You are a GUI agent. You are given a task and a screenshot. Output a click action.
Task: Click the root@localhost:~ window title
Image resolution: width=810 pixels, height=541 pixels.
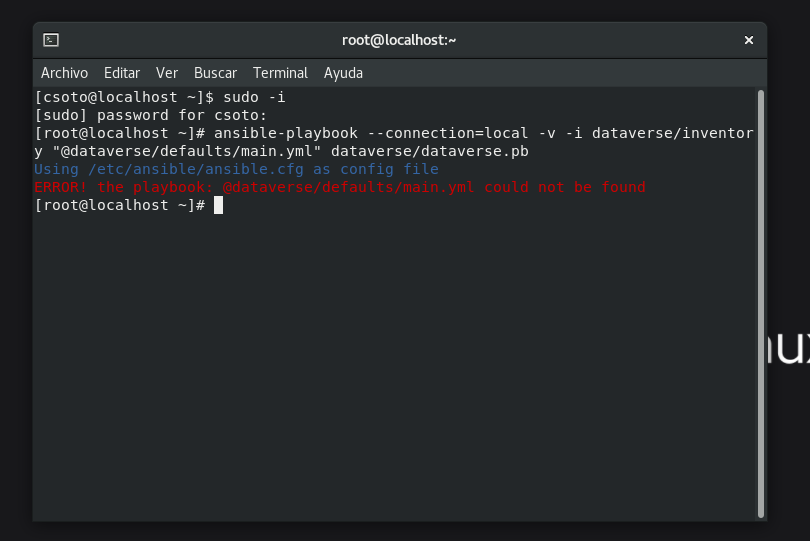(399, 40)
